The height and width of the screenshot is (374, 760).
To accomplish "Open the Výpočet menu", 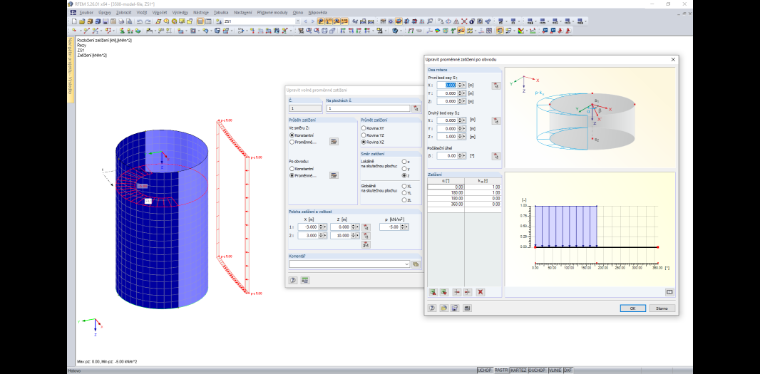I will pyautogui.click(x=158, y=12).
